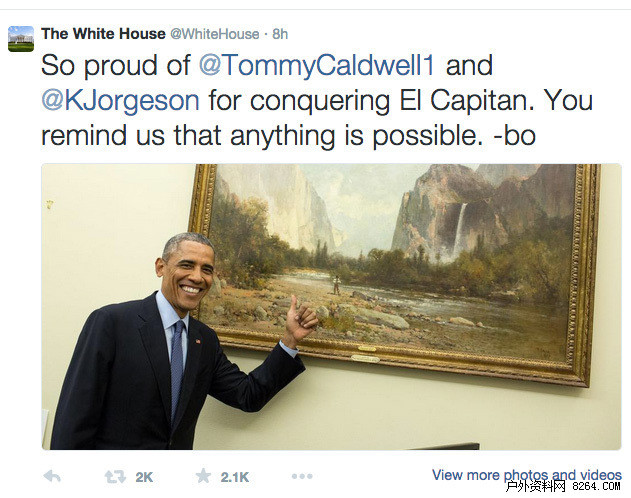The width and height of the screenshot is (631, 498).
Task: Click View more photos and videos
Action: coord(527,475)
